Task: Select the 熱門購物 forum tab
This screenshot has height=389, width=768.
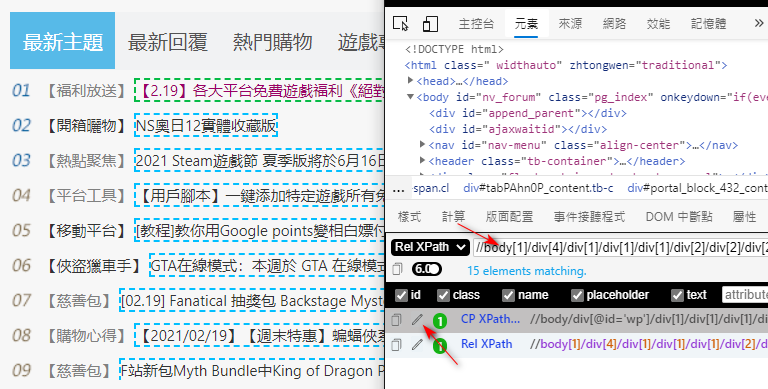Action: click(x=272, y=42)
